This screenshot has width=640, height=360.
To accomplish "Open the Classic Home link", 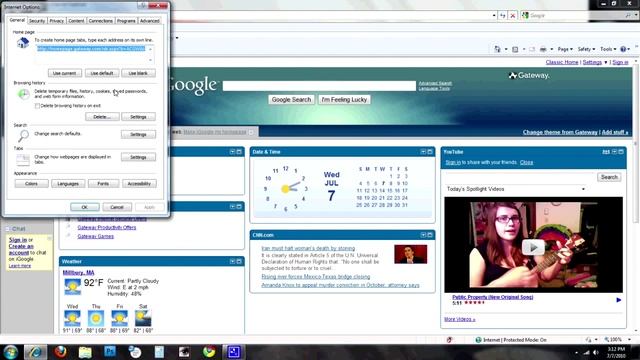I will (x=562, y=62).
